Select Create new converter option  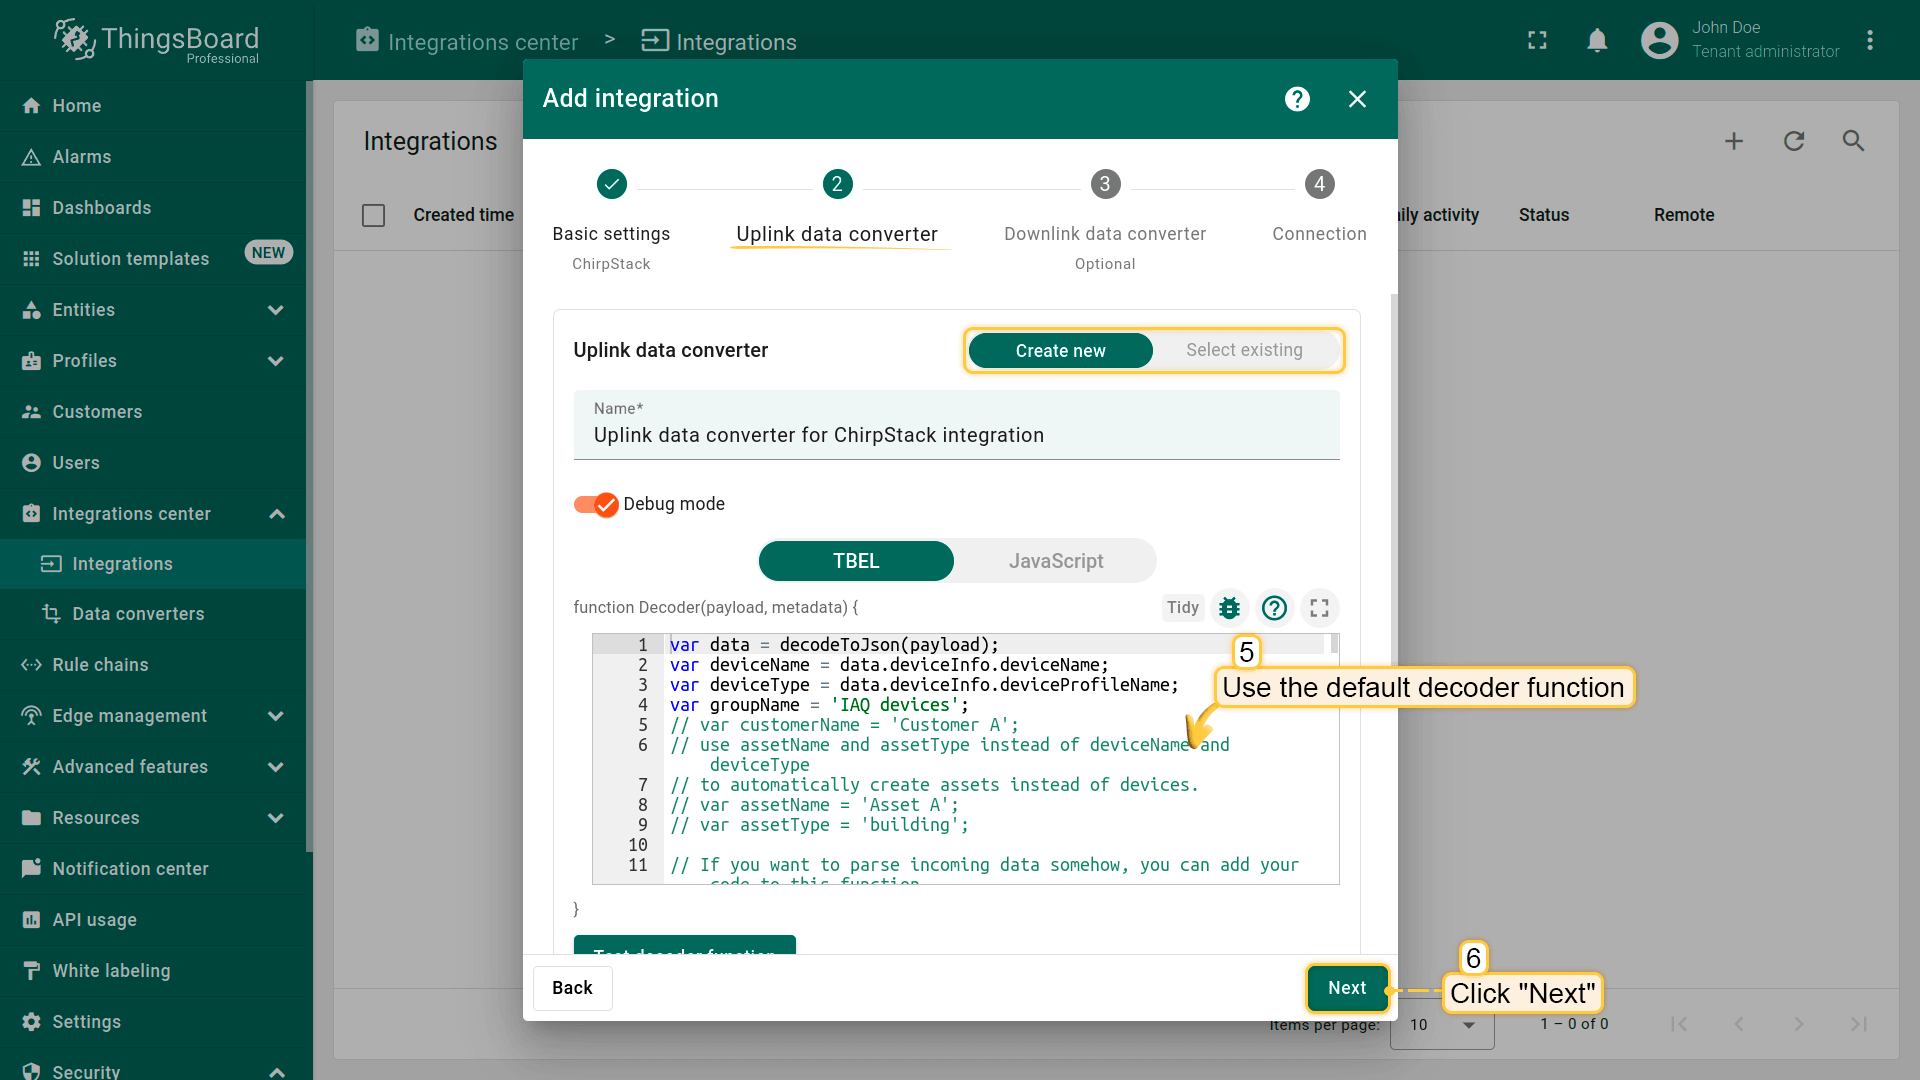pos(1060,351)
